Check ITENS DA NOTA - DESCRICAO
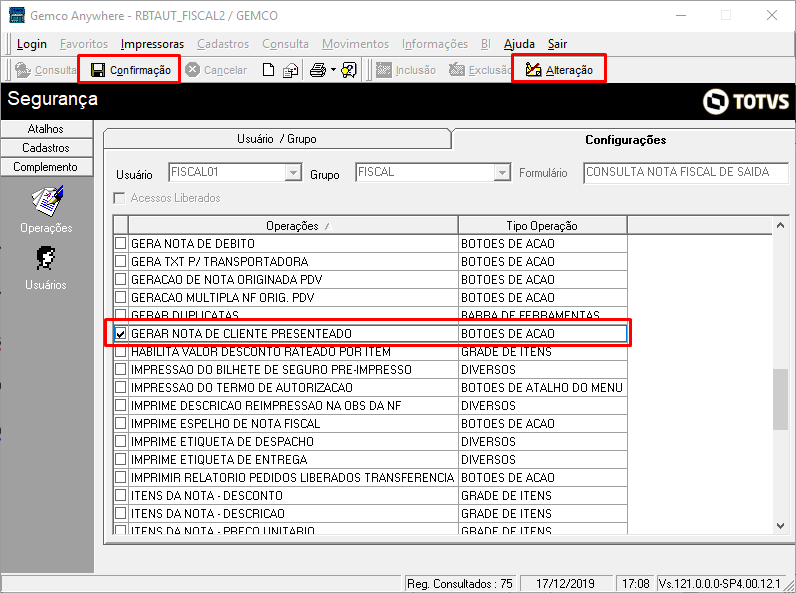This screenshot has height=593, width=796. [120, 513]
